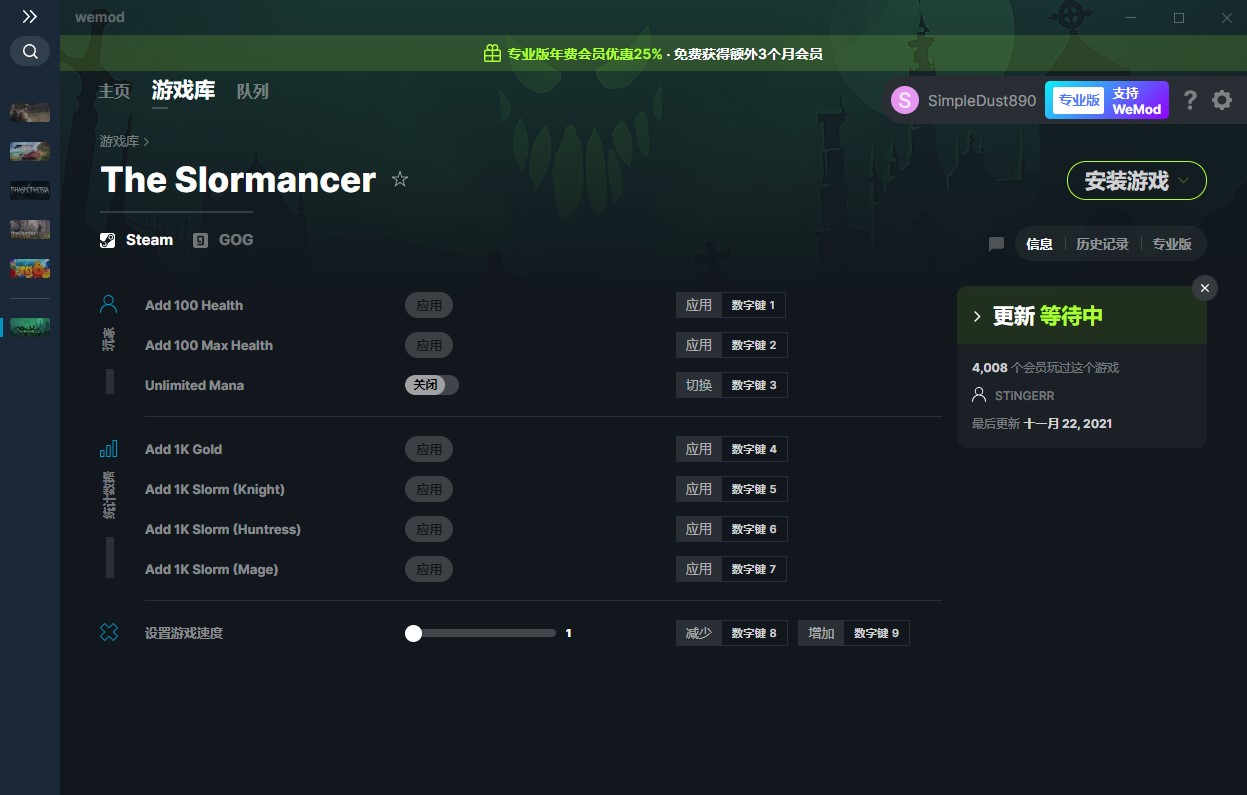Open fifth colorful game thumbnail in sidebar
The image size is (1247, 795).
point(30,268)
